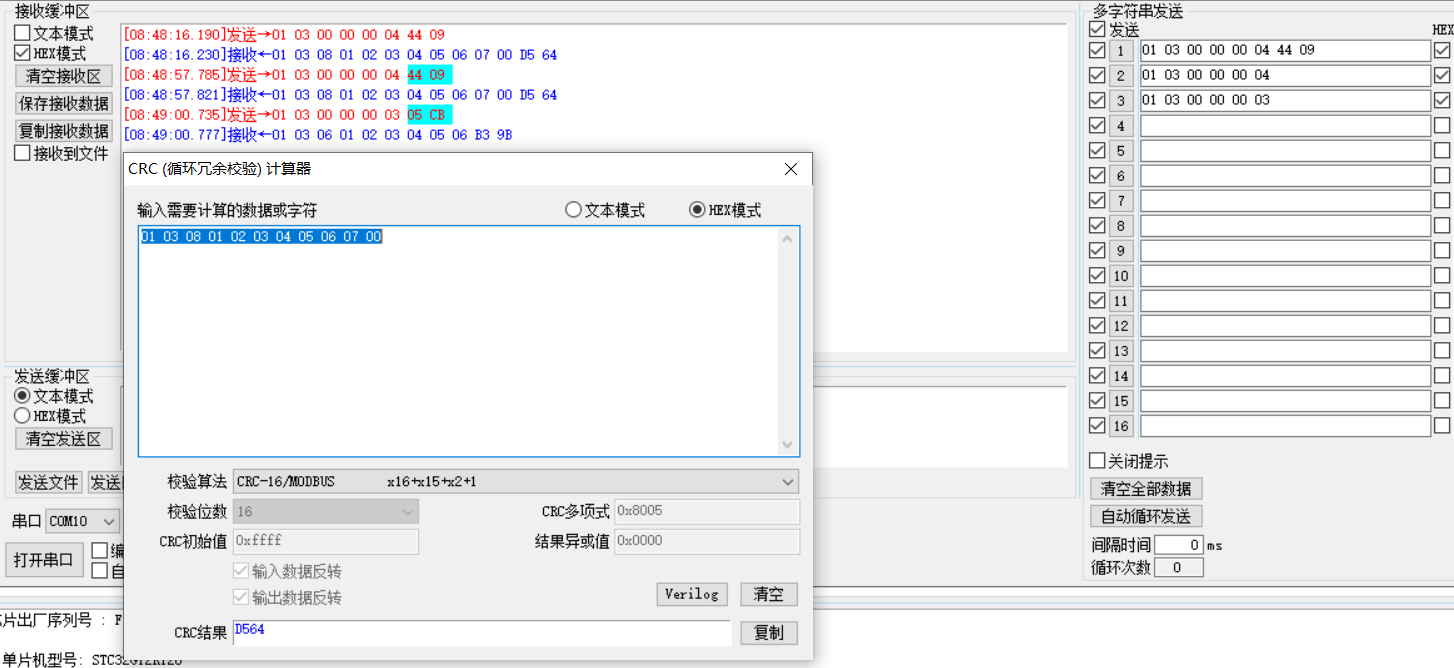Screen dimensions: 1454x668
Task: Click the numbered button 16
Action: (x=1121, y=426)
